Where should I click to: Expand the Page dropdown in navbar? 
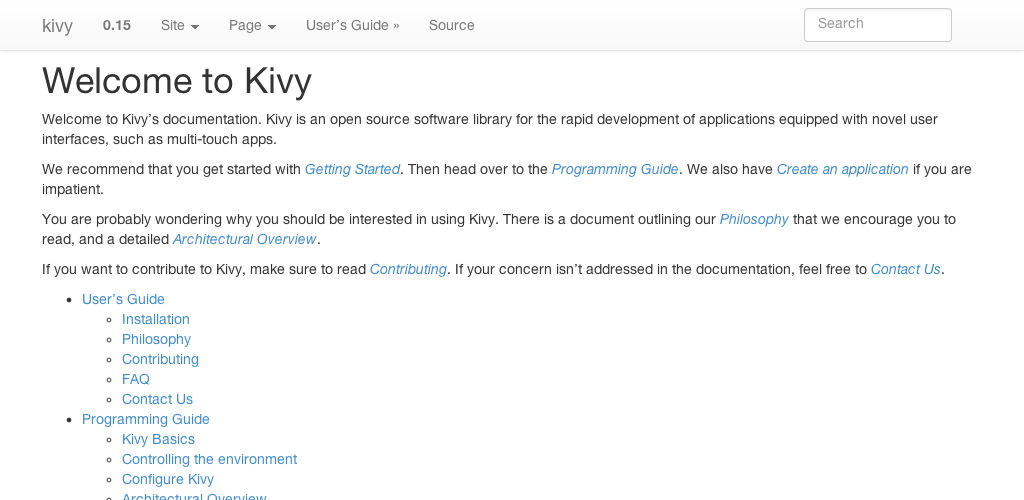[252, 25]
